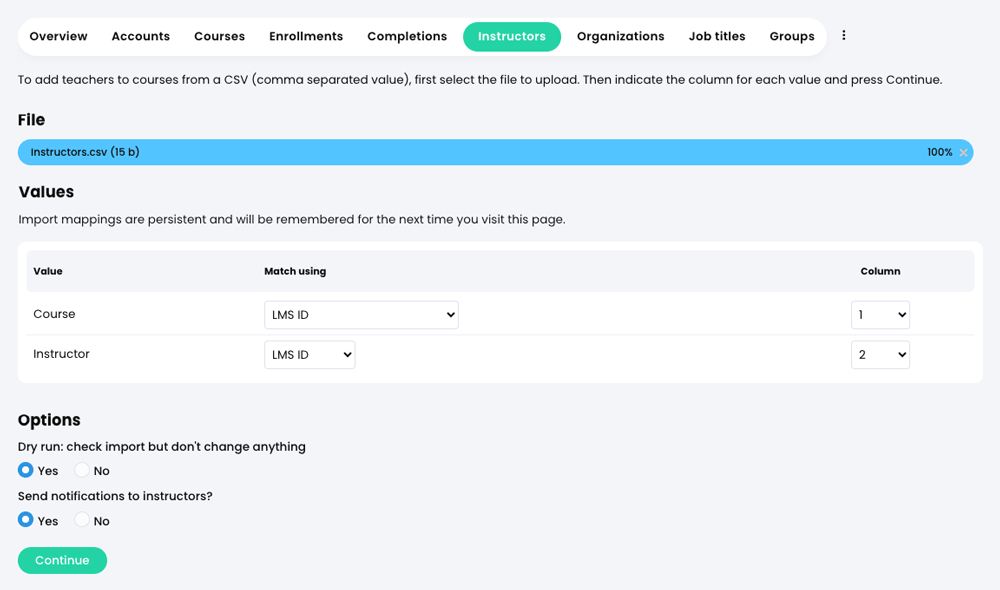The image size is (1000, 590).
Task: Open the Organizations tab
Action: coord(620,35)
